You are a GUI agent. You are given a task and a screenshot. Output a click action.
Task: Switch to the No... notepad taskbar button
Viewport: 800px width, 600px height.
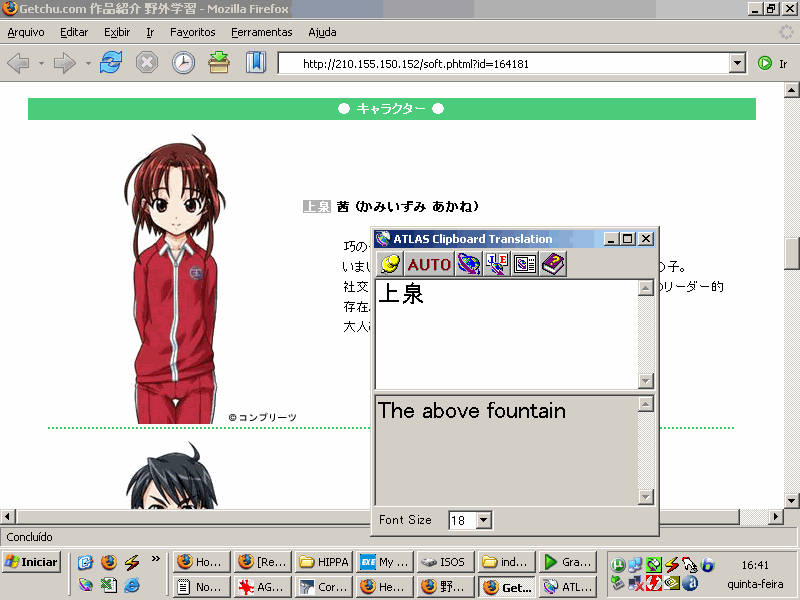point(202,587)
